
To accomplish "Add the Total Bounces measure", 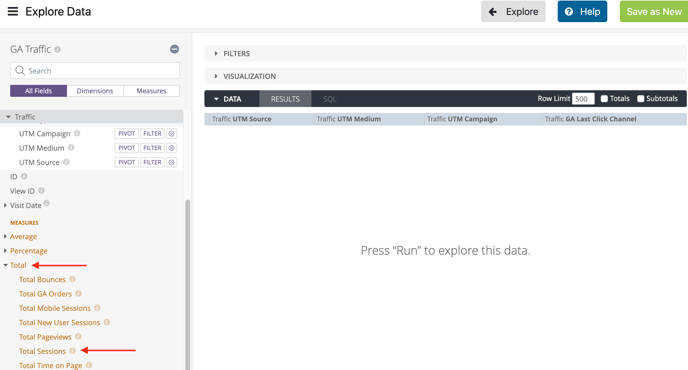I will coord(42,279).
